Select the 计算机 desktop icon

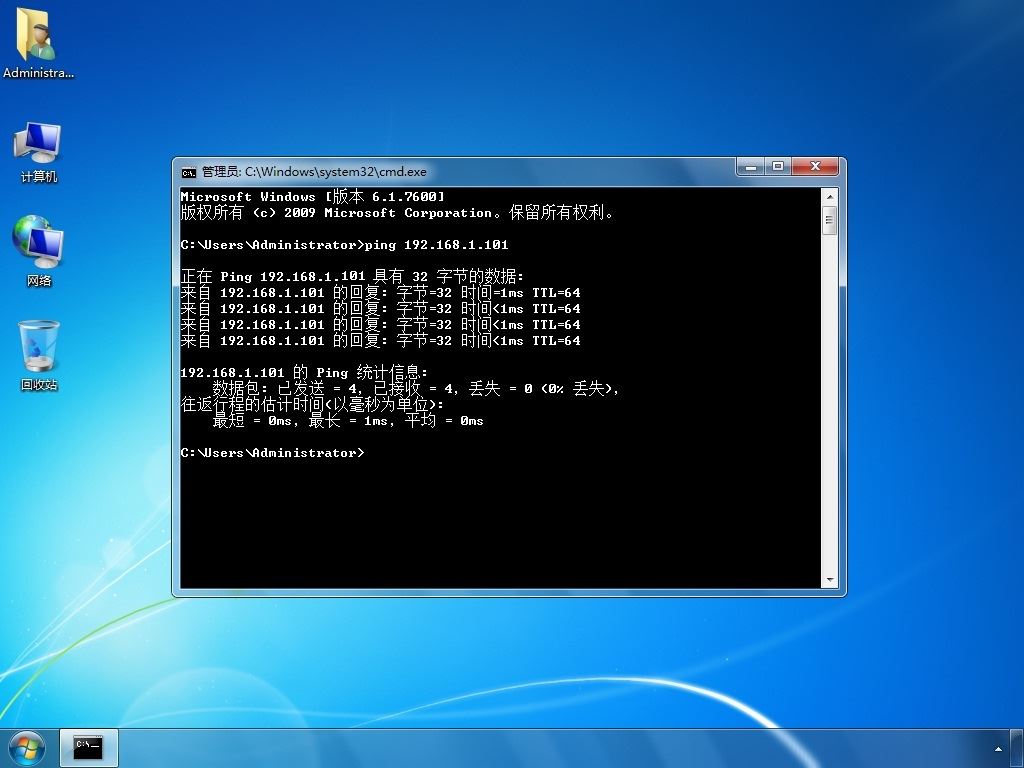(39, 152)
